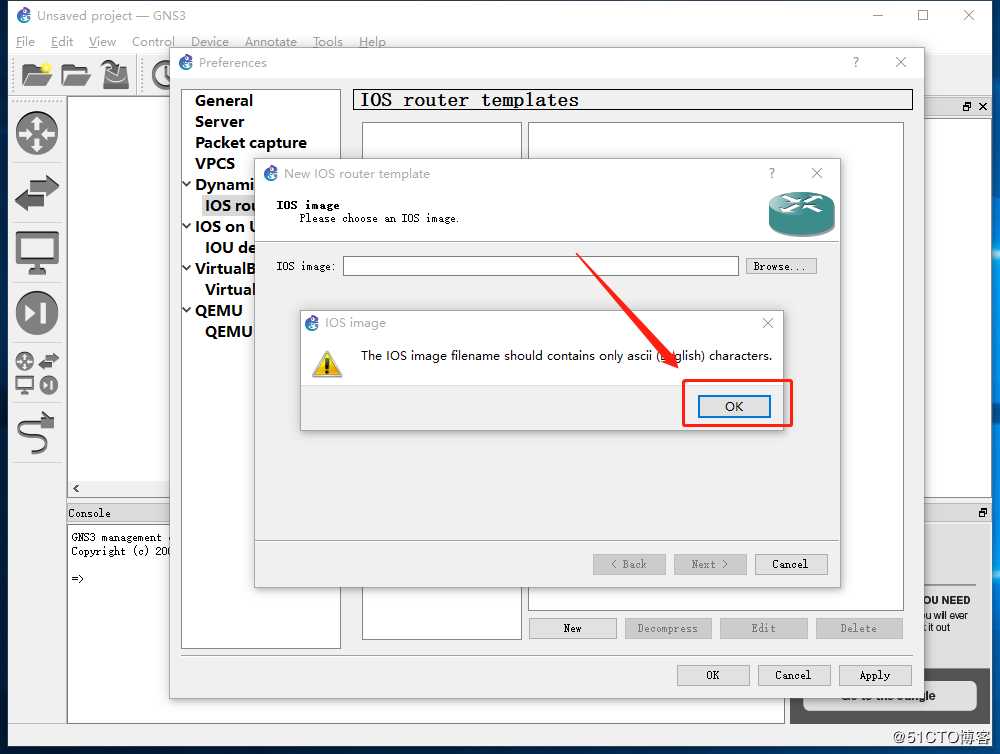
Task: Select VPCS in the Preferences list
Action: (215, 164)
